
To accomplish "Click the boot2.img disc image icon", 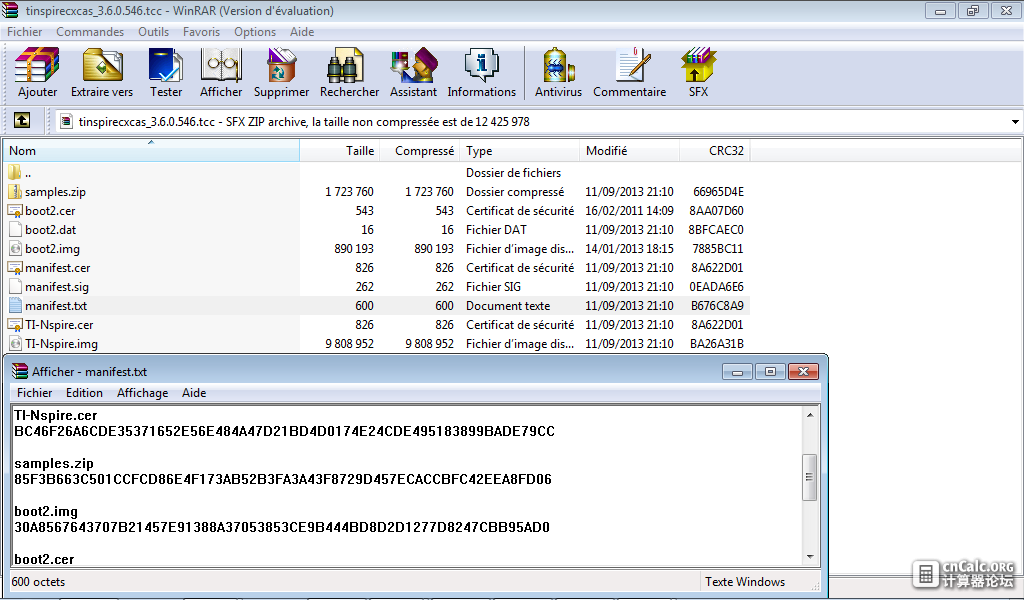I will coord(15,248).
